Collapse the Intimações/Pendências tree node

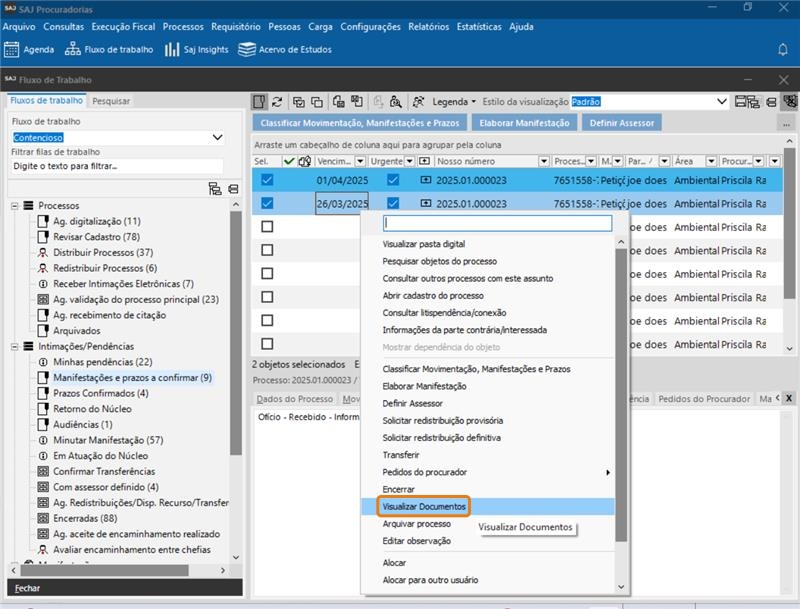point(15,346)
